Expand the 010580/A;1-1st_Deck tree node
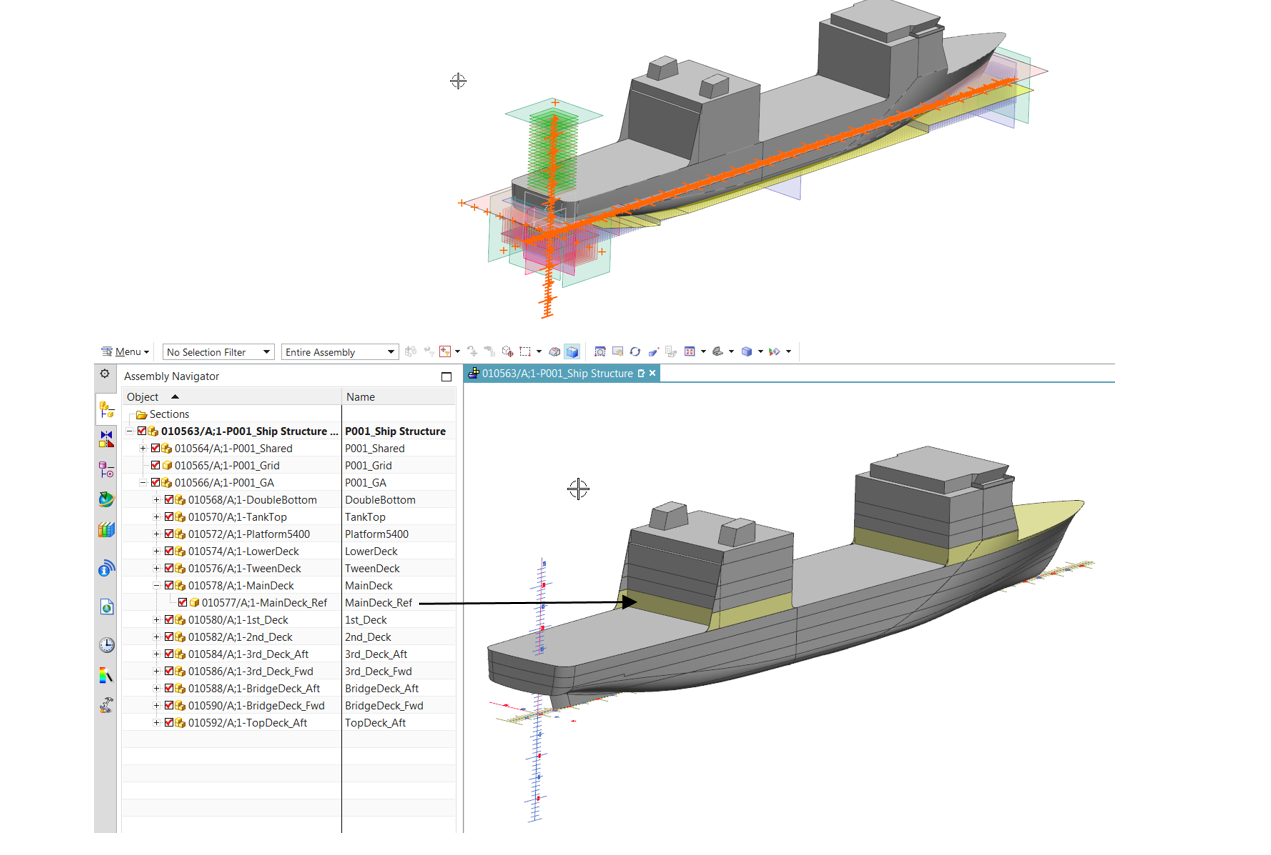 156,620
